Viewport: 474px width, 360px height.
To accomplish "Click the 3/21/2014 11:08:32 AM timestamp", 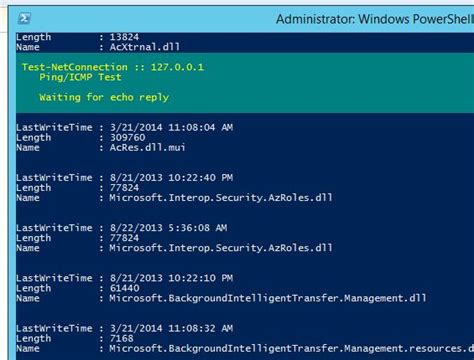I will [x=171, y=329].
